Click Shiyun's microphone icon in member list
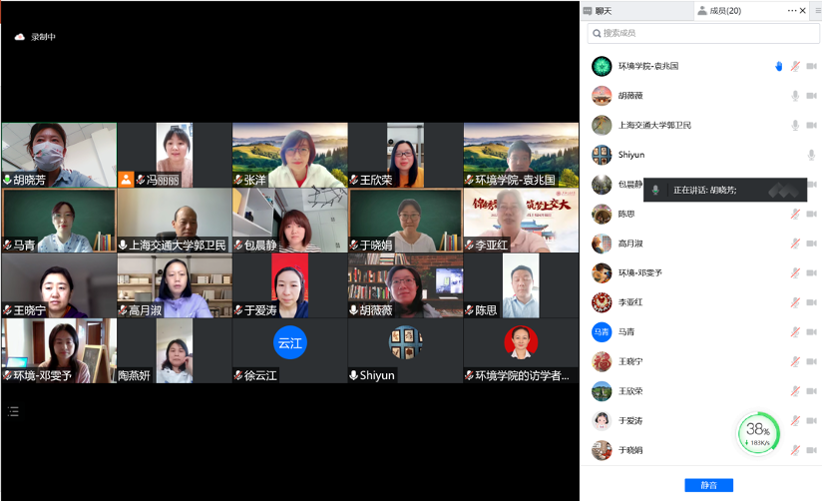Viewport: 822px width, 502px height. coord(811,155)
